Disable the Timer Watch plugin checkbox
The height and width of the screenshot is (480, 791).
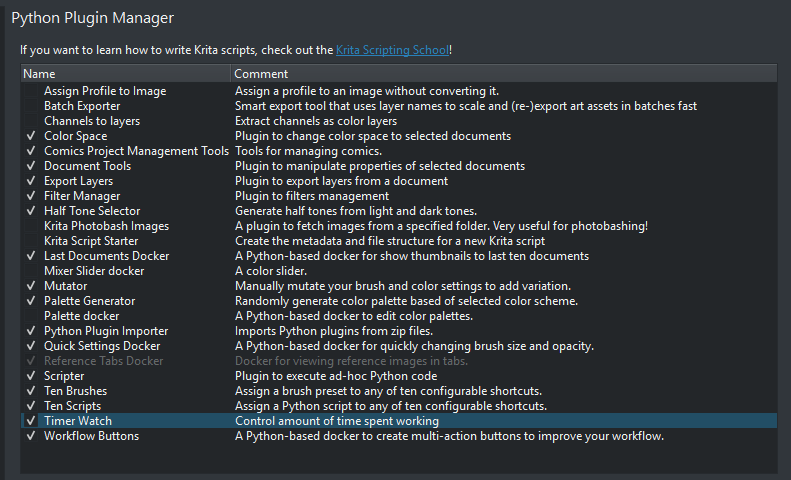31,421
